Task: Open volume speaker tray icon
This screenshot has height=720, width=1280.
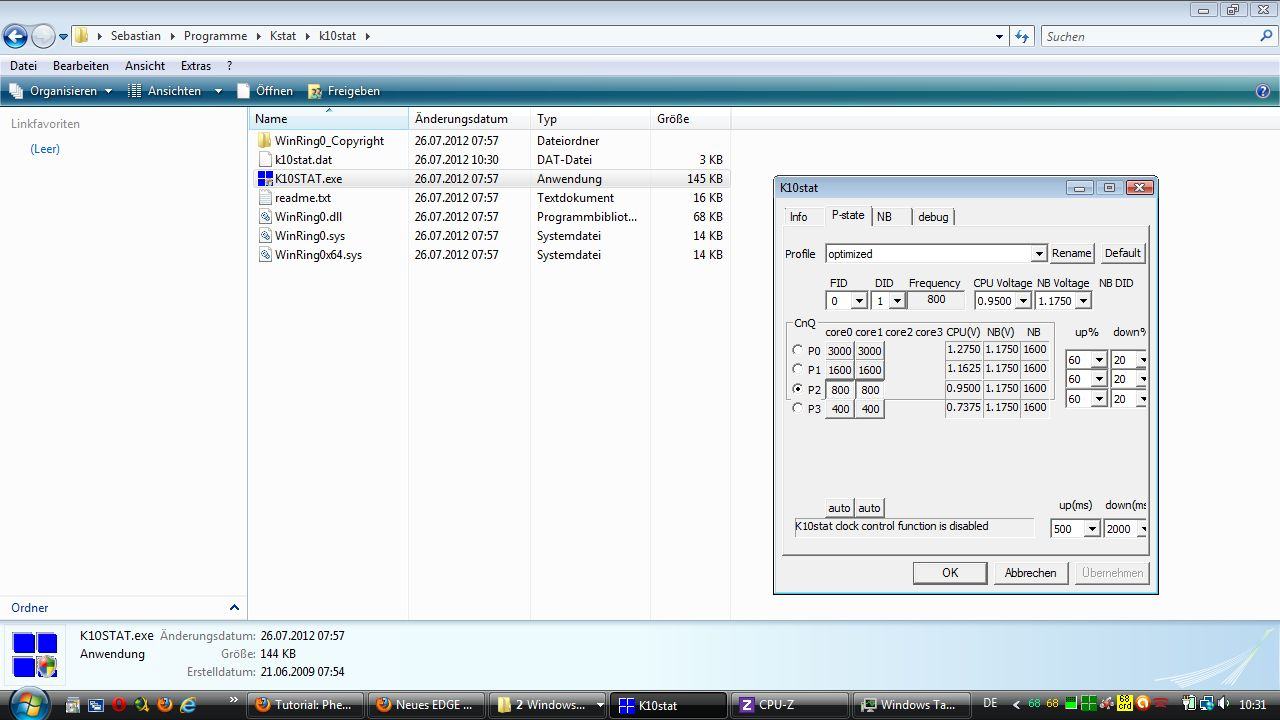Action: (x=1223, y=704)
